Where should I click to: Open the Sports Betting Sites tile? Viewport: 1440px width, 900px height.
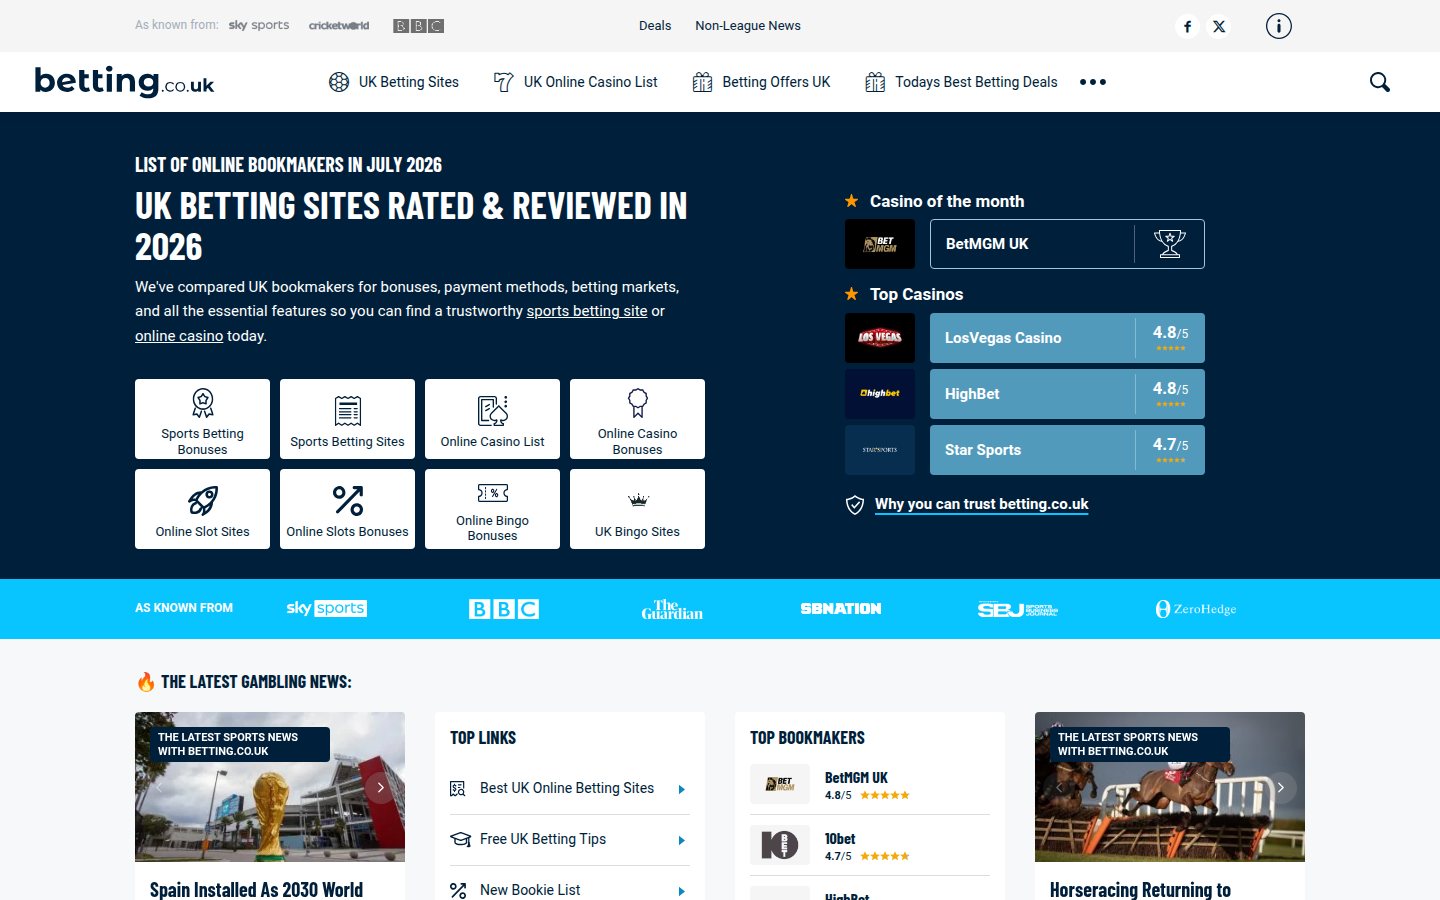point(347,419)
